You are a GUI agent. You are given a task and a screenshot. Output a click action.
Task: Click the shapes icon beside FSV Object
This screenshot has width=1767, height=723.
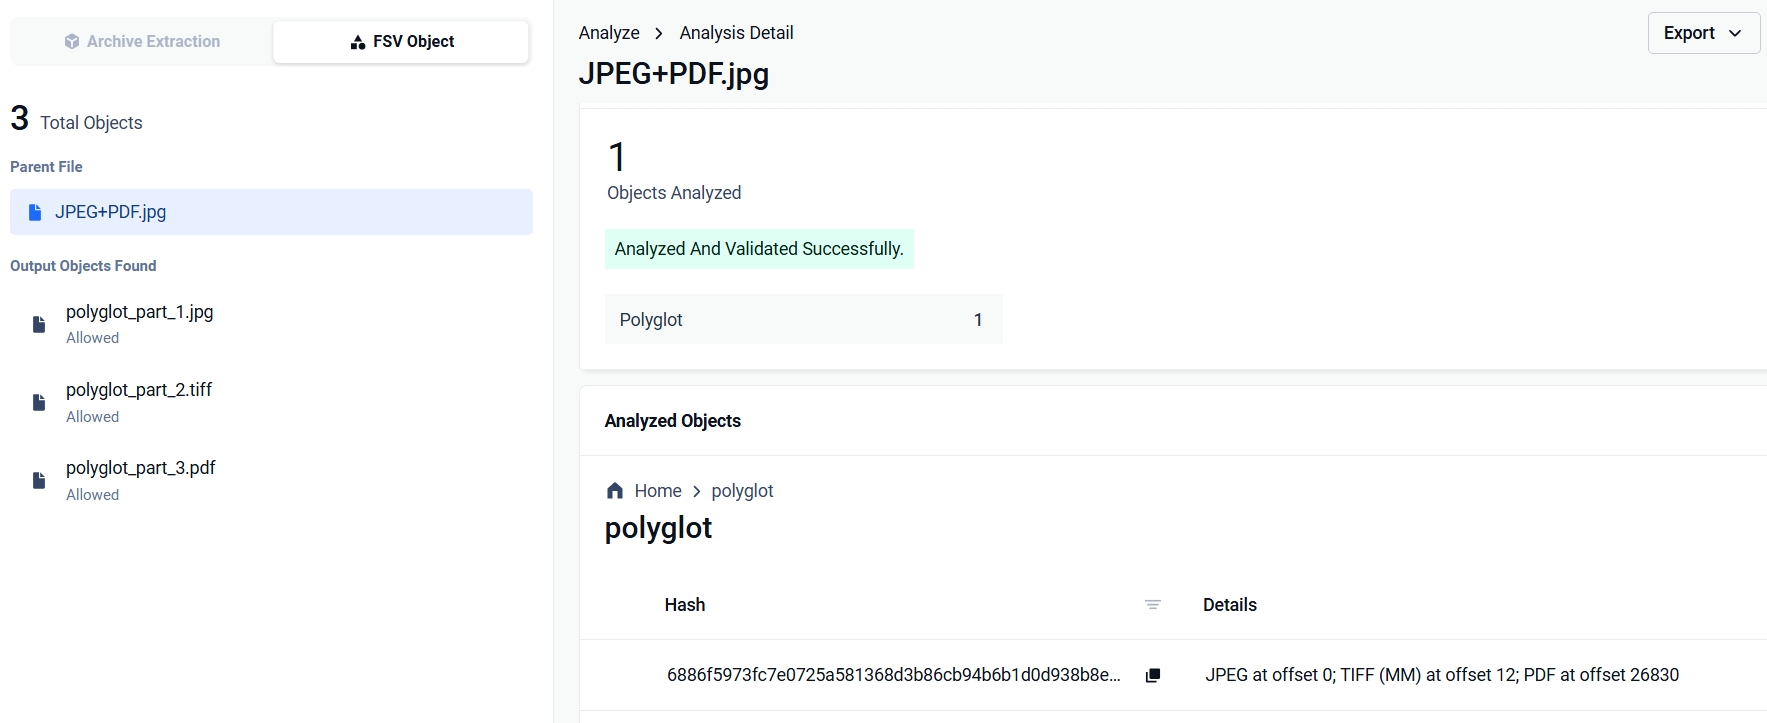(x=358, y=42)
